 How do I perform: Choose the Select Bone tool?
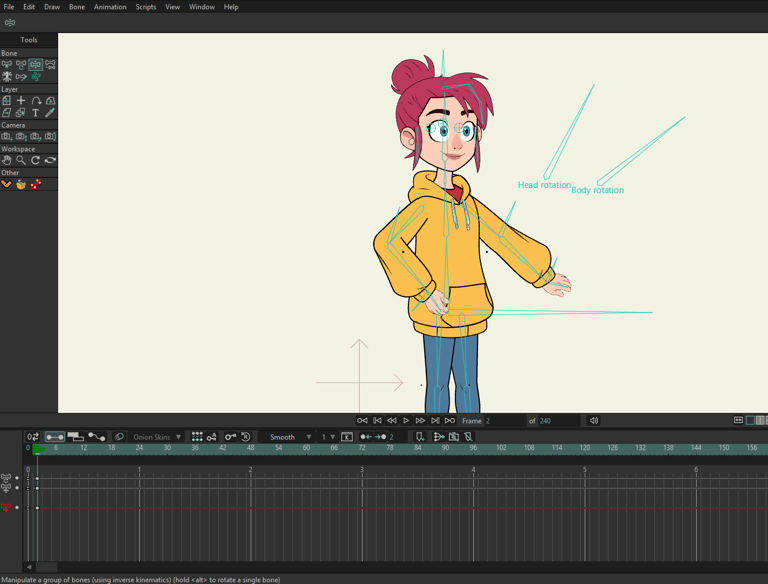7,65
